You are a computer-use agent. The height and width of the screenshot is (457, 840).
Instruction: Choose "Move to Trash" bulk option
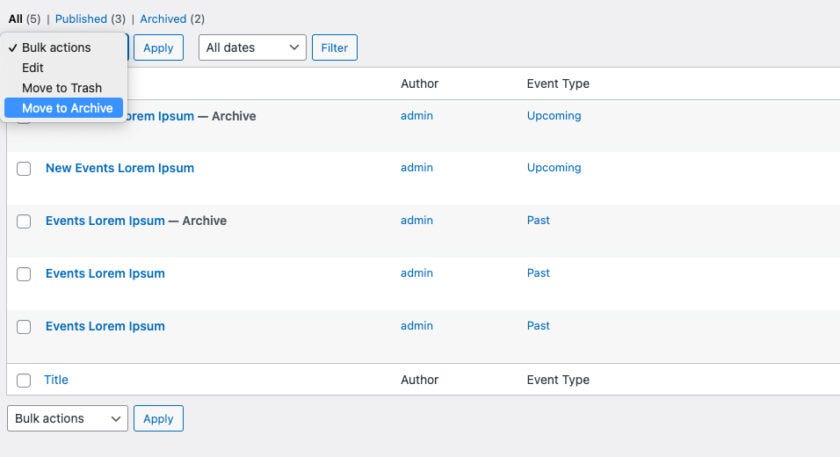pyautogui.click(x=62, y=88)
